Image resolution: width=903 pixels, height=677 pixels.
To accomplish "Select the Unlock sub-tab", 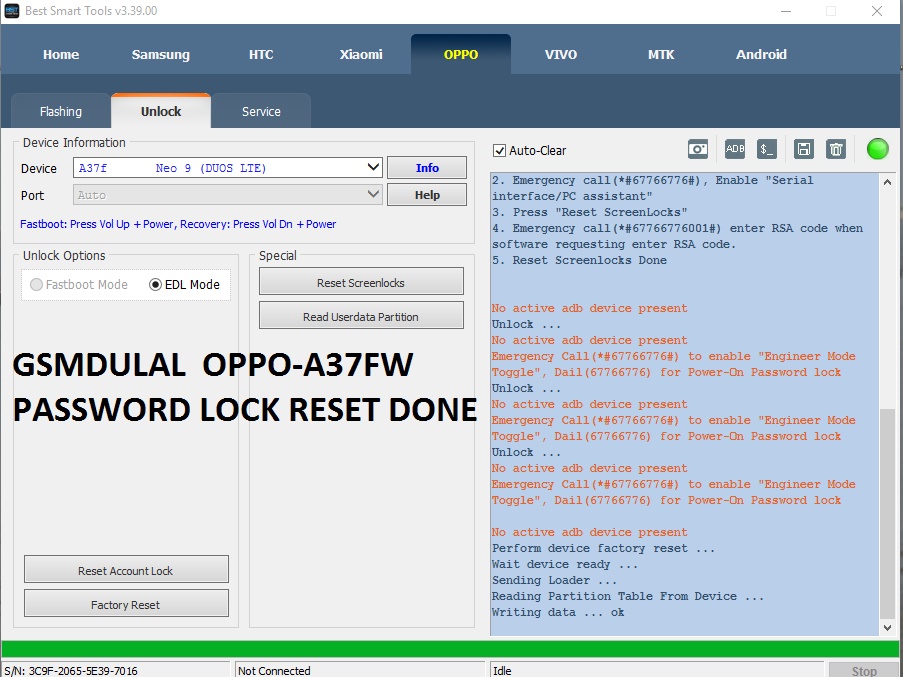I will [x=161, y=111].
